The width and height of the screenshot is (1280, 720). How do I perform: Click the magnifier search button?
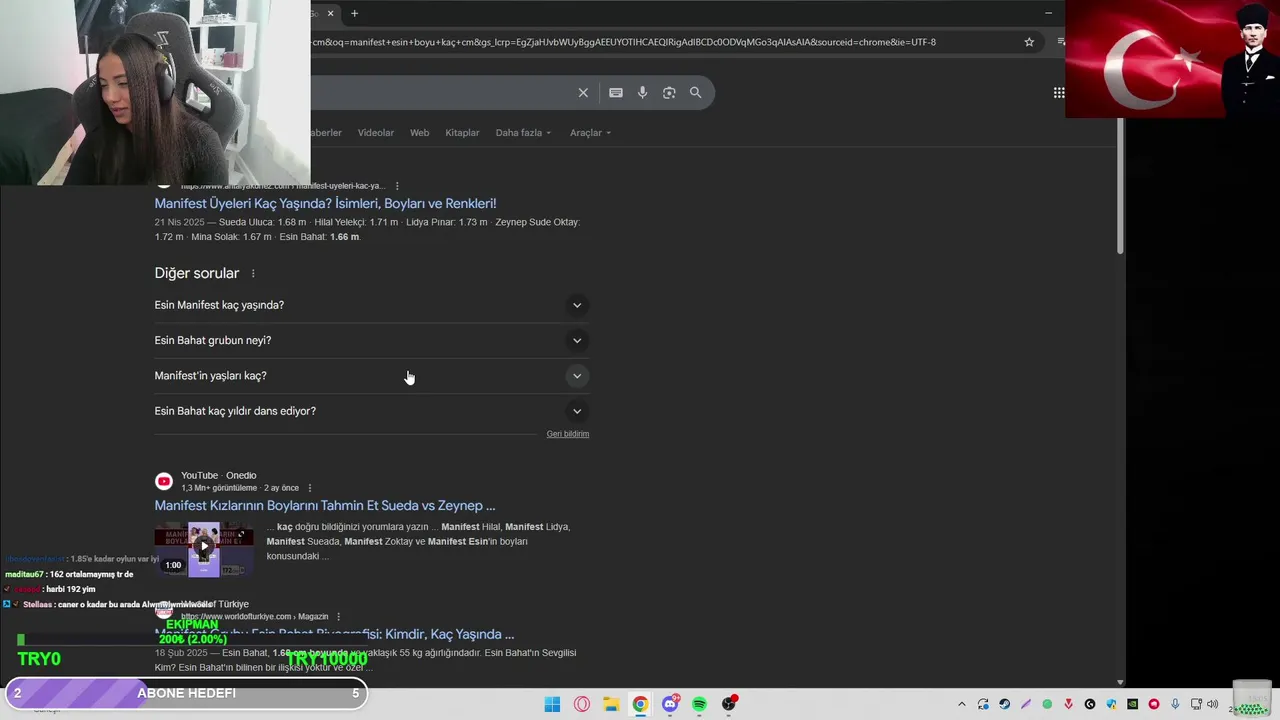(x=695, y=93)
